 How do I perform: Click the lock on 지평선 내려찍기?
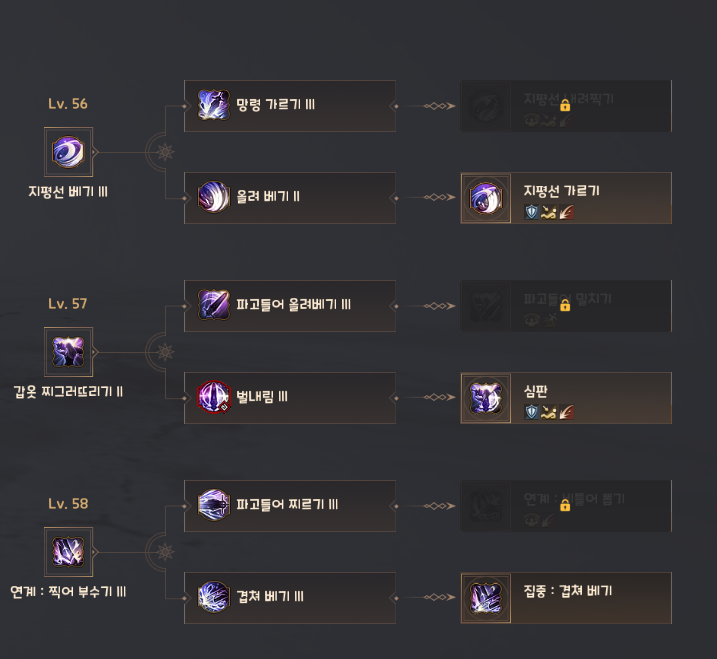click(565, 105)
